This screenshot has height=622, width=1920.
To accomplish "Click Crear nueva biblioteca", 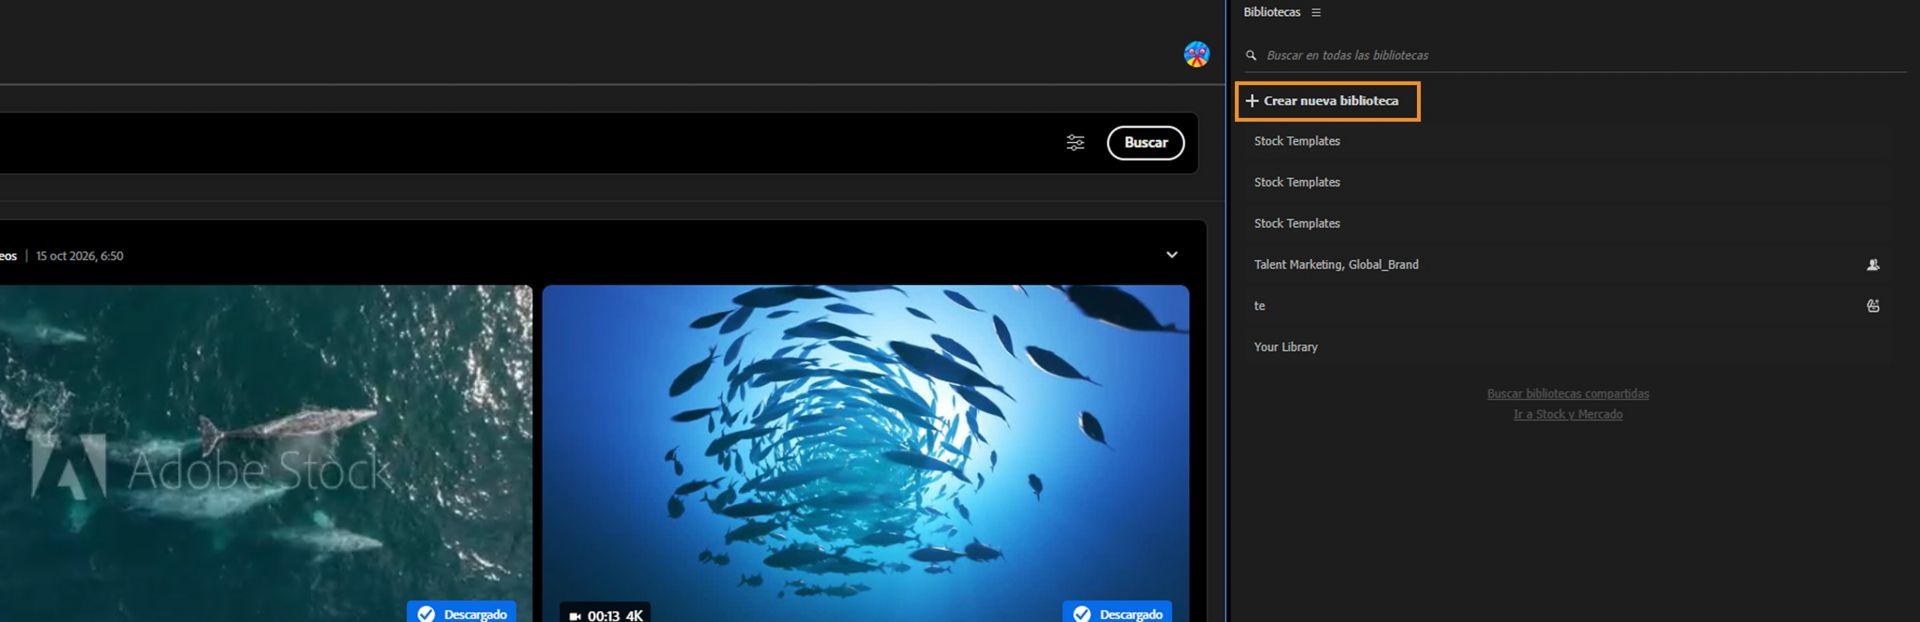I will [x=1327, y=101].
